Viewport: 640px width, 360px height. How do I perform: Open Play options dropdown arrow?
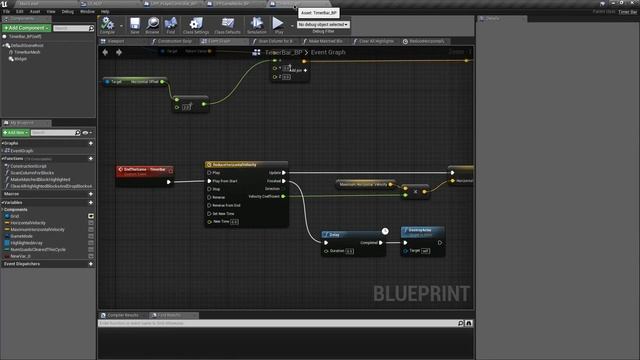(x=292, y=26)
